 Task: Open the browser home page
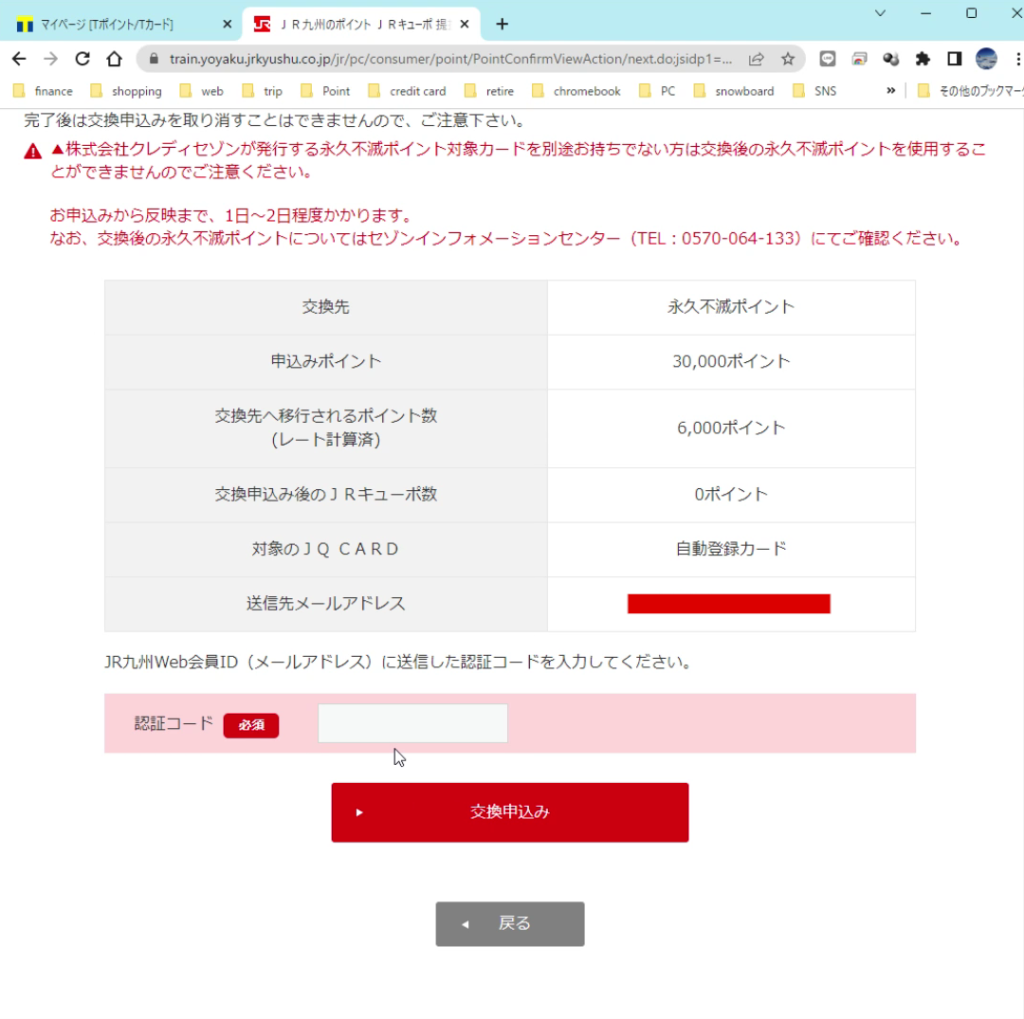(114, 59)
